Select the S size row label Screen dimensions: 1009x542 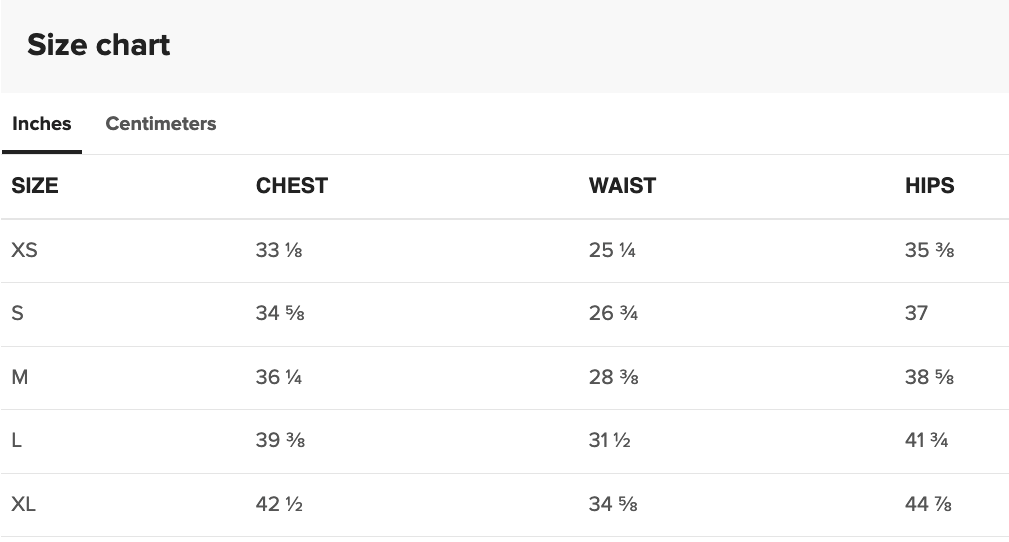(x=17, y=313)
